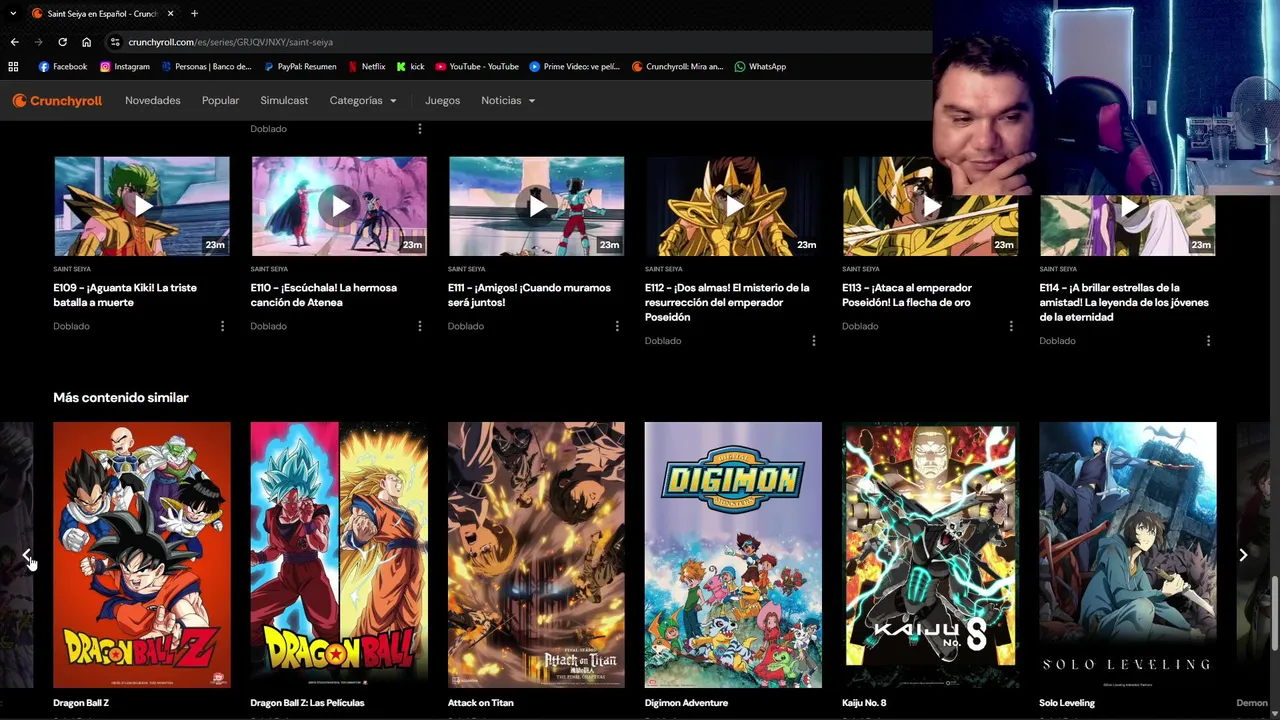Open Crunchyroll: Mira an... bookmark
The image size is (1280, 720).
coord(678,67)
